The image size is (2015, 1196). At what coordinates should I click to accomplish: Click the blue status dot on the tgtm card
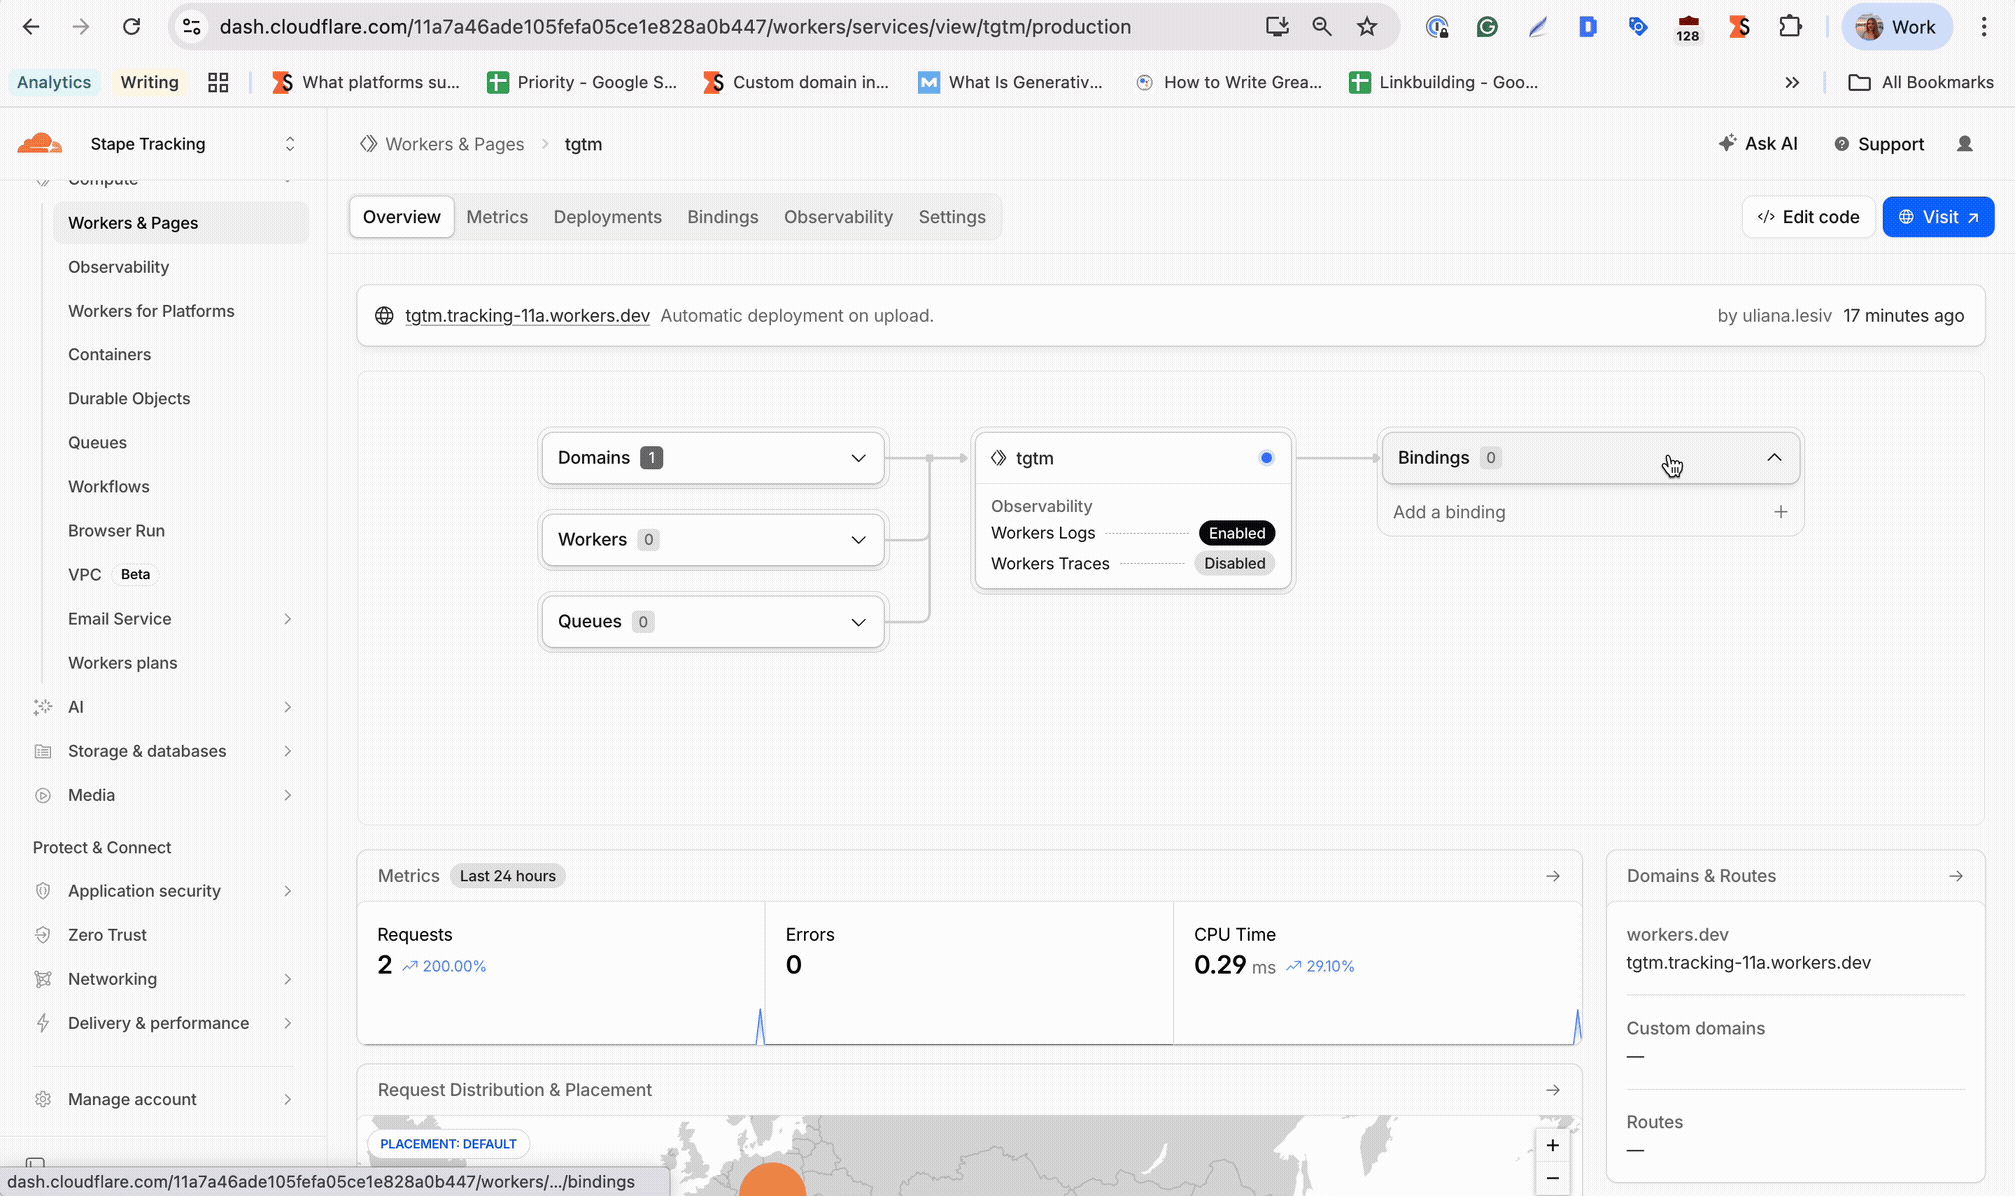1266,458
